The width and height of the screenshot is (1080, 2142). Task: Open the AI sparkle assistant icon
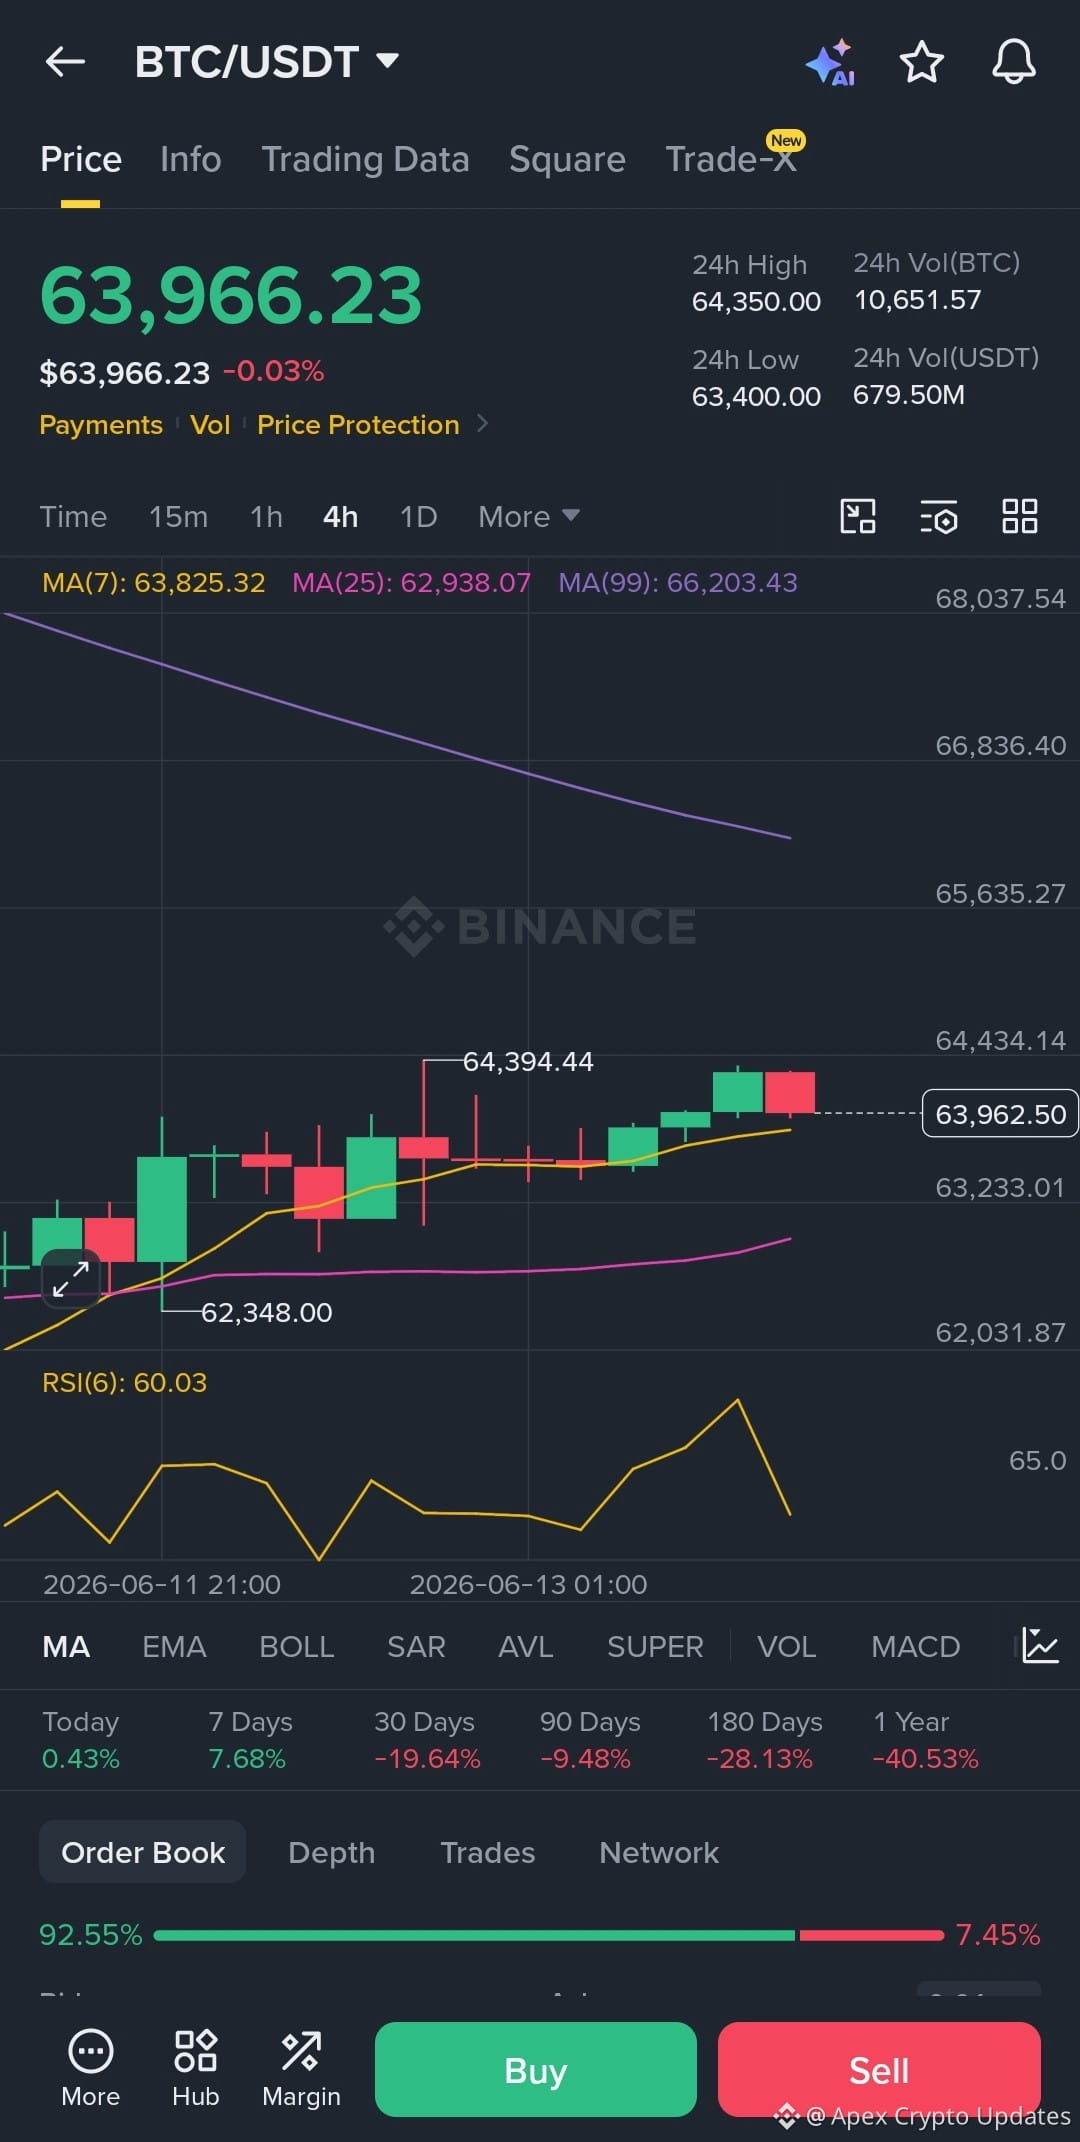pos(830,62)
